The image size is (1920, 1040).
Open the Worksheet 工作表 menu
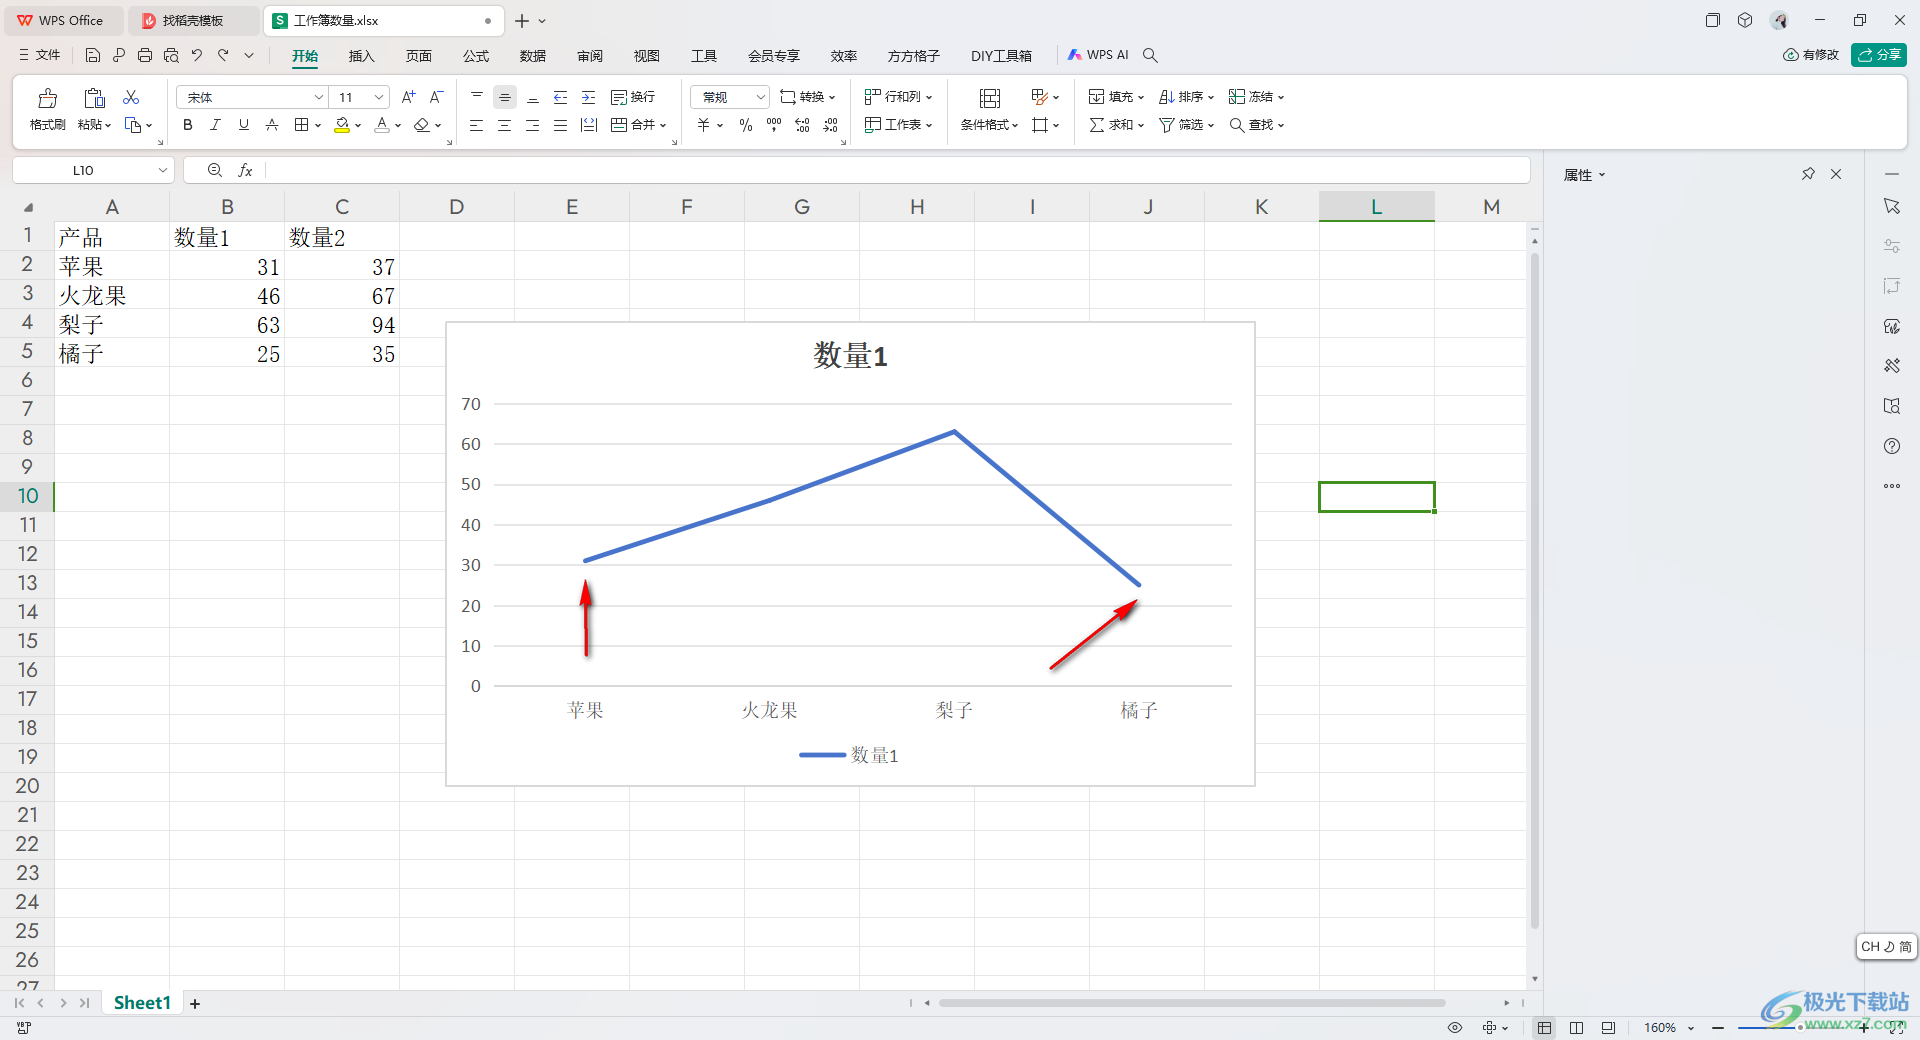(898, 125)
